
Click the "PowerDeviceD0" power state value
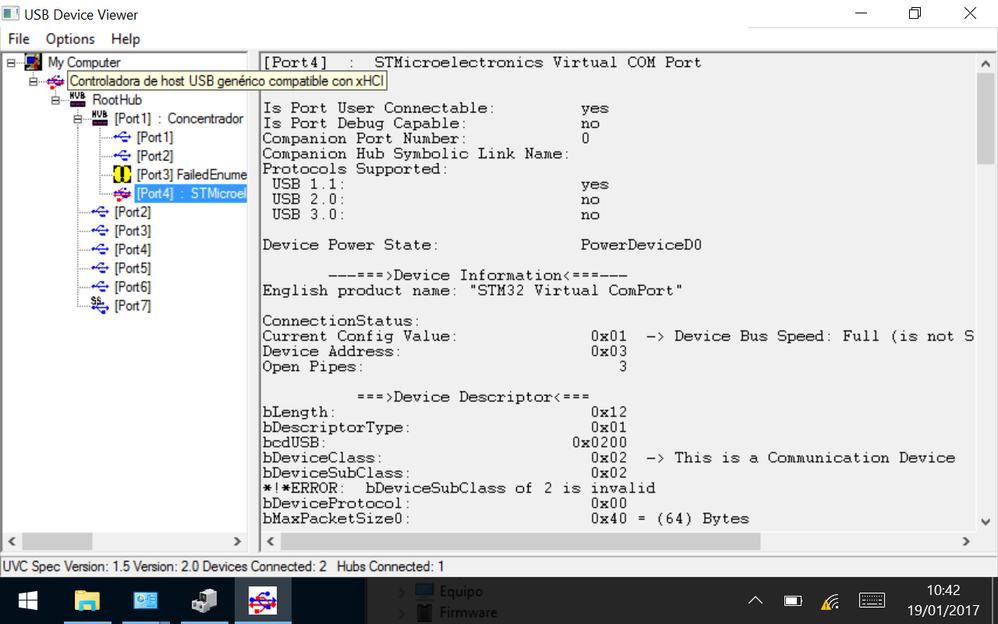pos(641,245)
